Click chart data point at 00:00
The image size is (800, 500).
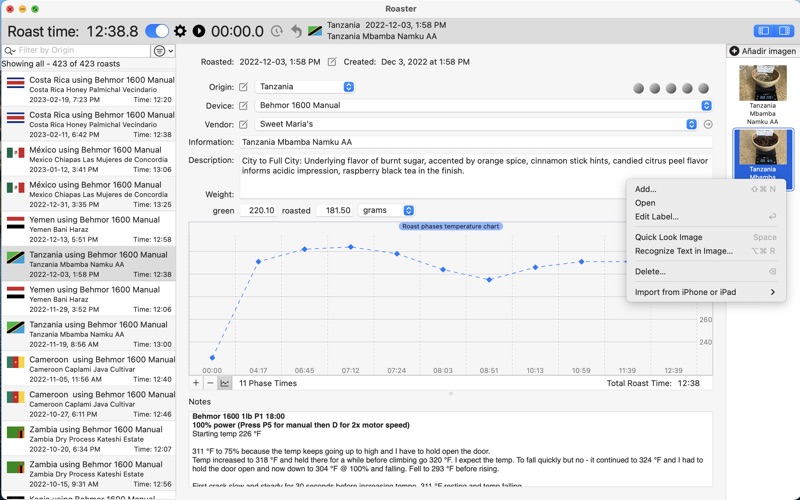pos(212,358)
